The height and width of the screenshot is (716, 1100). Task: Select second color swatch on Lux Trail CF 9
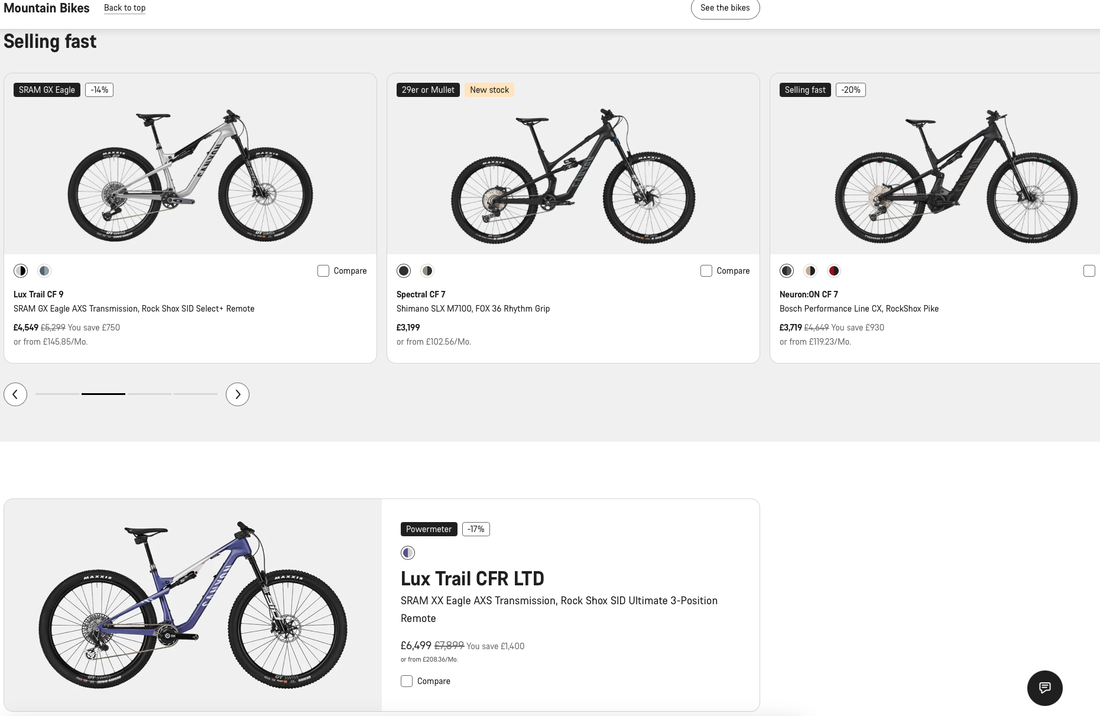44,271
